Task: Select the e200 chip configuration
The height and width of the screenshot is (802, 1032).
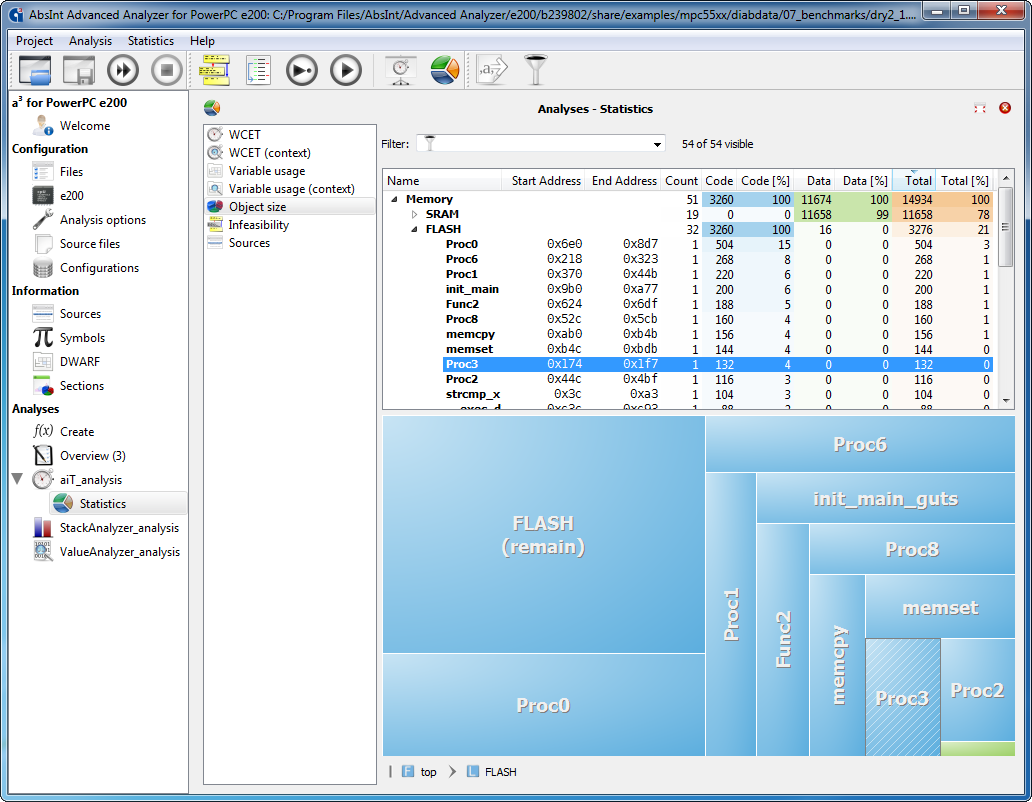Action: [x=72, y=195]
